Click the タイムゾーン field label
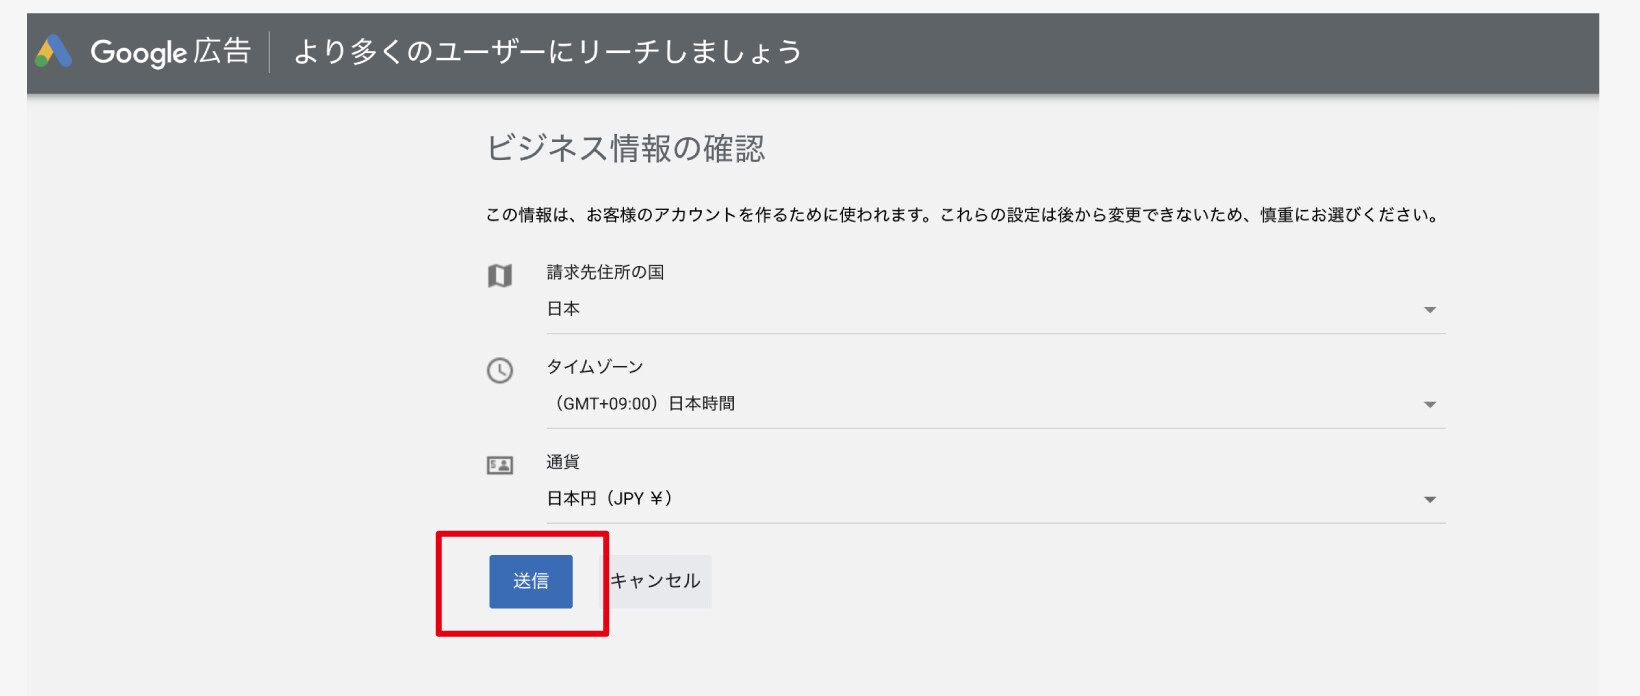Screen dimensions: 1640x696 click(x=595, y=367)
